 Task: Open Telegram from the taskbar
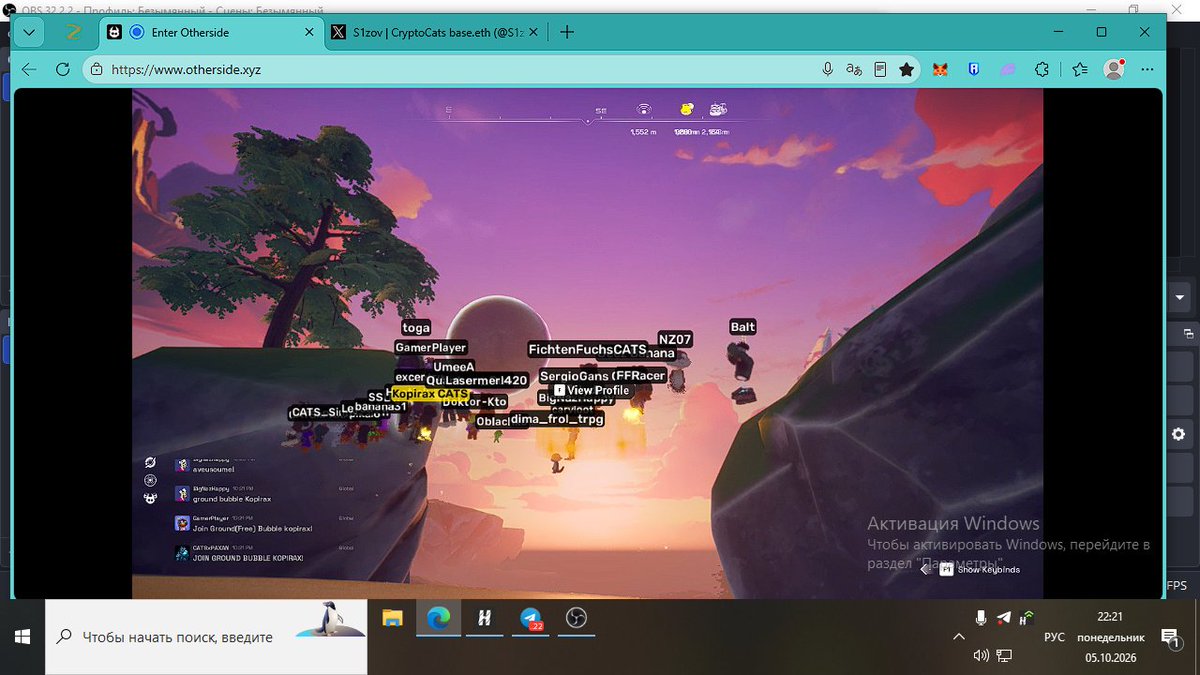(530, 619)
